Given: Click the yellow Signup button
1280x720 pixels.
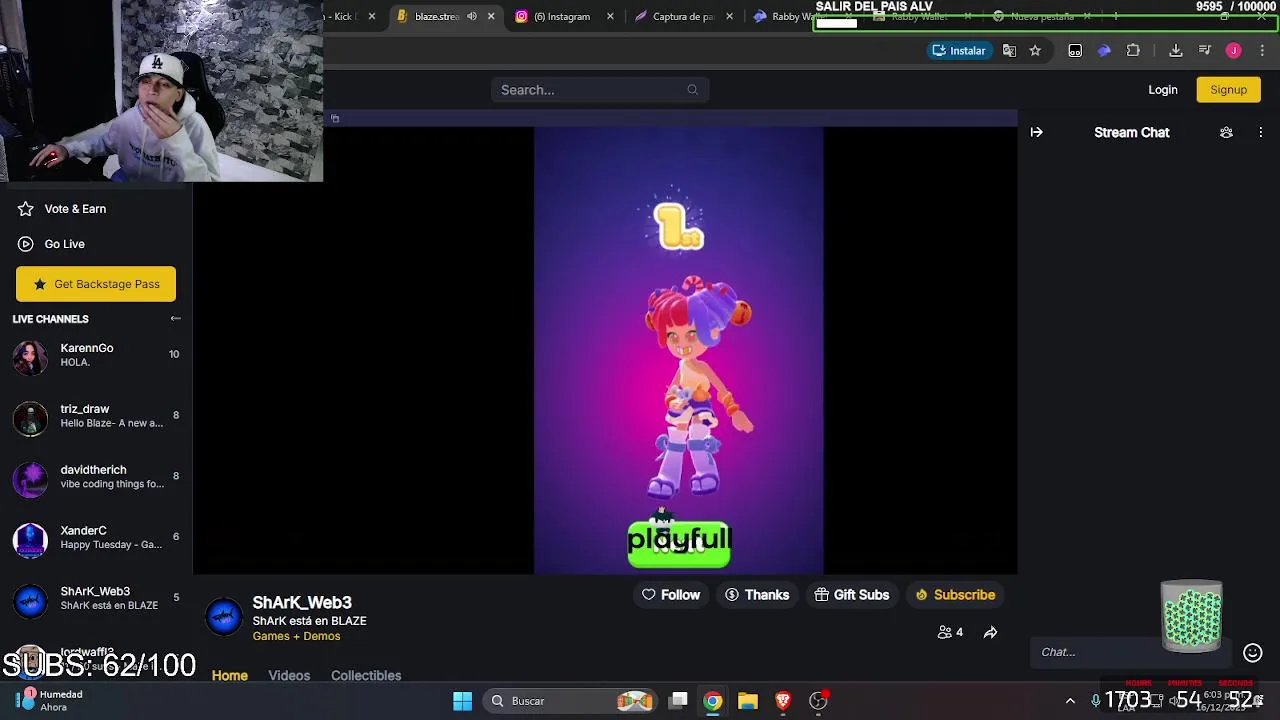Looking at the screenshot, I should click(x=1228, y=90).
